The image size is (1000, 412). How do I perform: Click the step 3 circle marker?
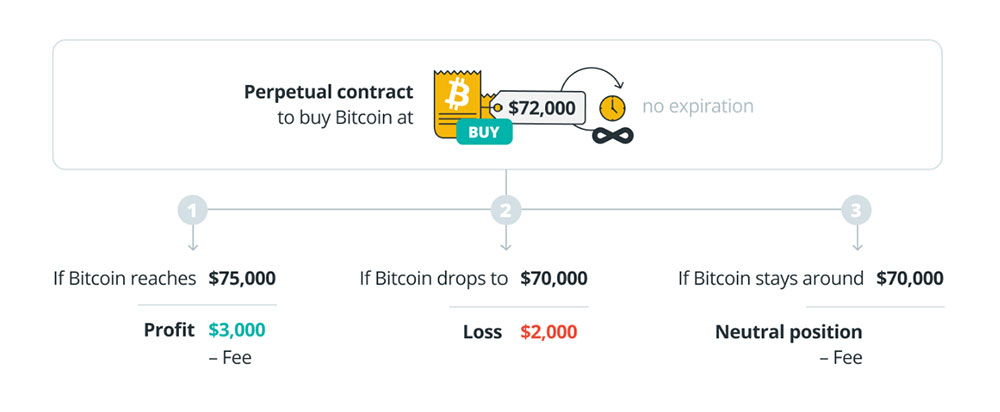[857, 210]
